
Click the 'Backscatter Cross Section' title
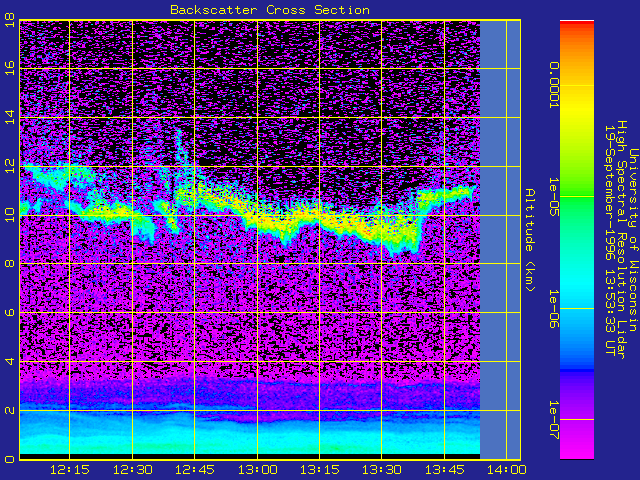pos(270,10)
